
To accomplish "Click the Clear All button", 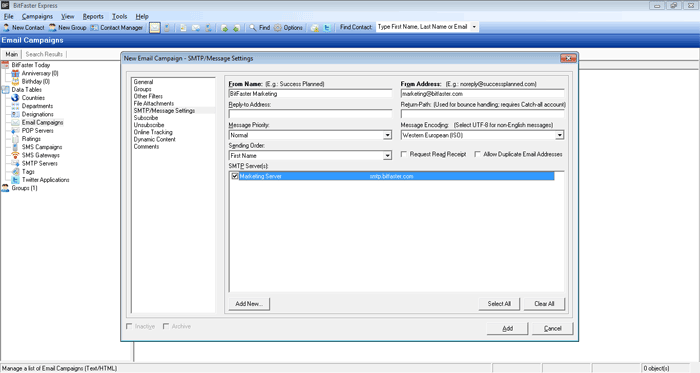I will pyautogui.click(x=544, y=304).
